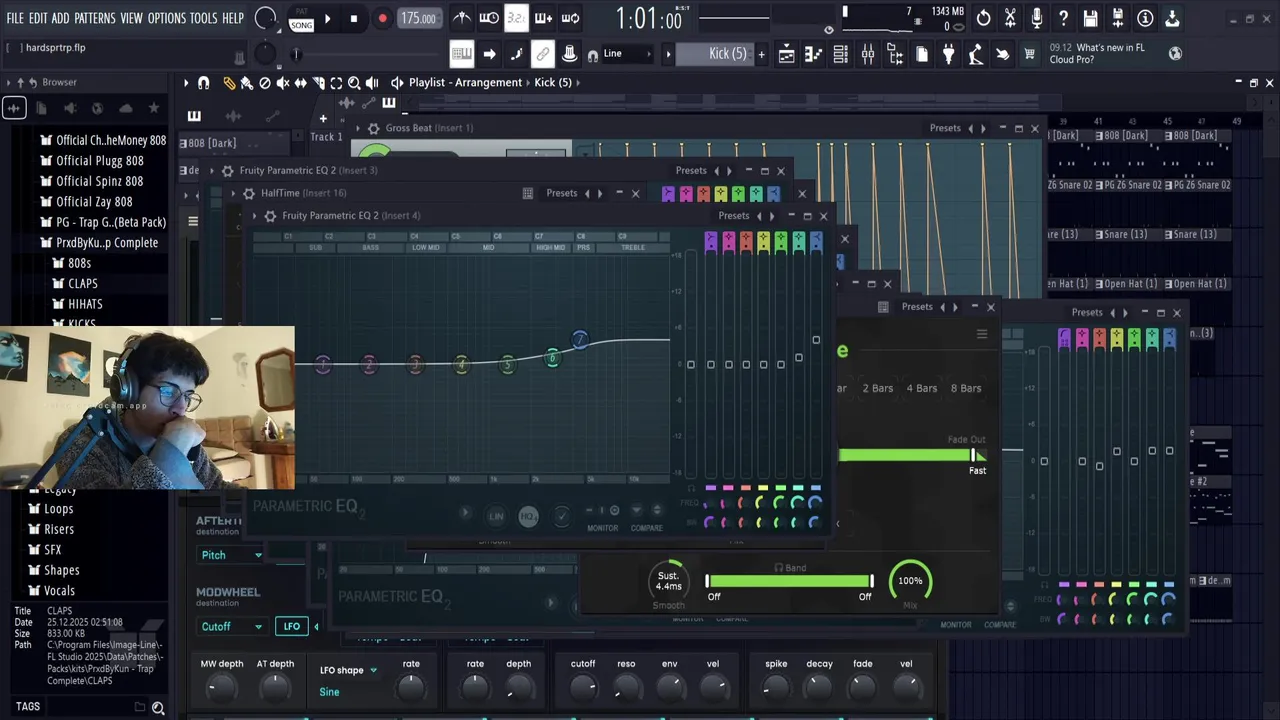Toggle typing keyboard to piano
This screenshot has height=720, width=1280.
tap(462, 54)
